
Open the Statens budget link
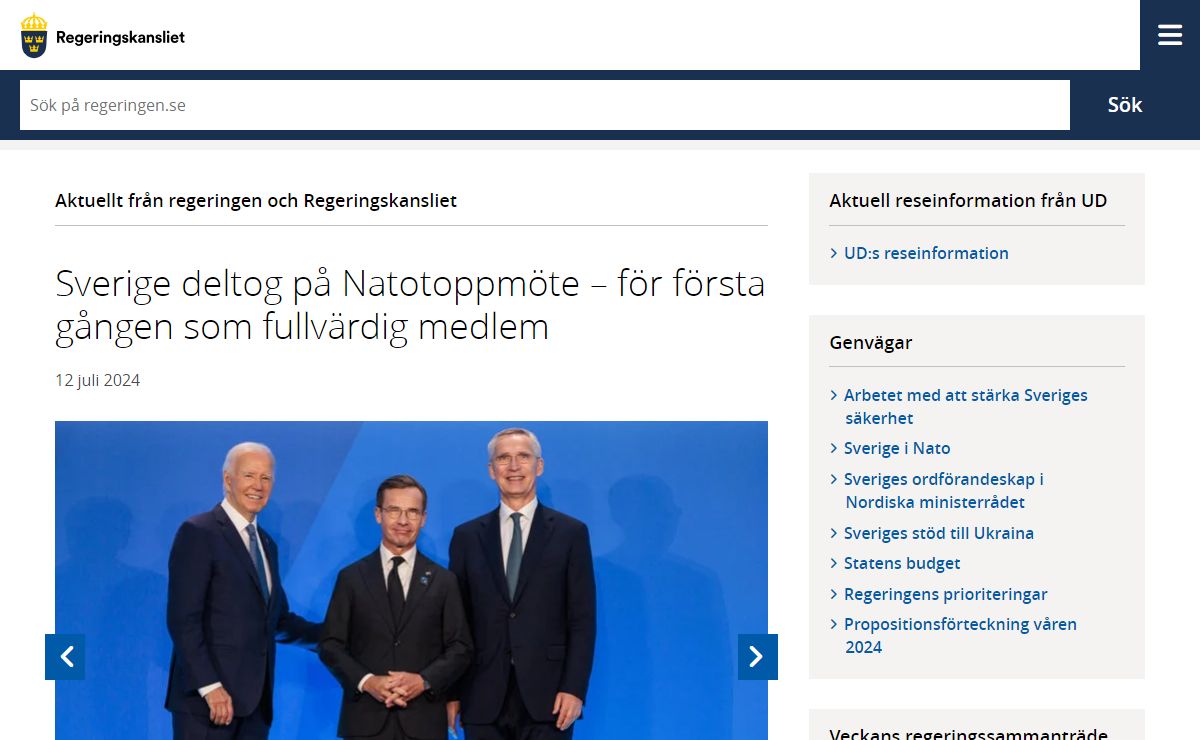[x=901, y=563]
